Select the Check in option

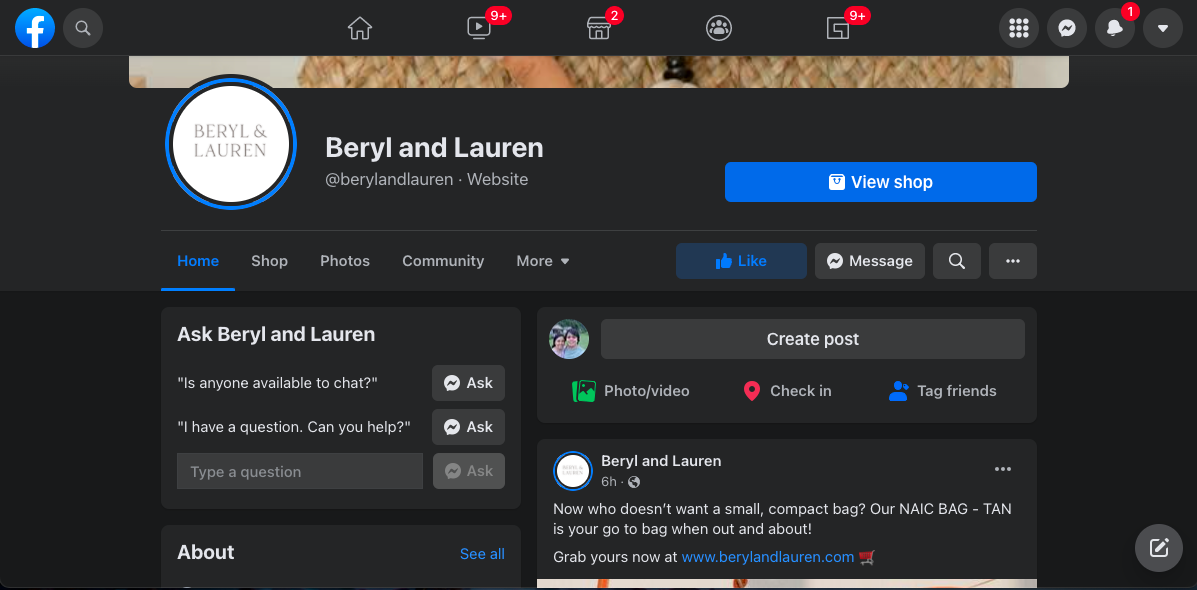click(x=787, y=392)
